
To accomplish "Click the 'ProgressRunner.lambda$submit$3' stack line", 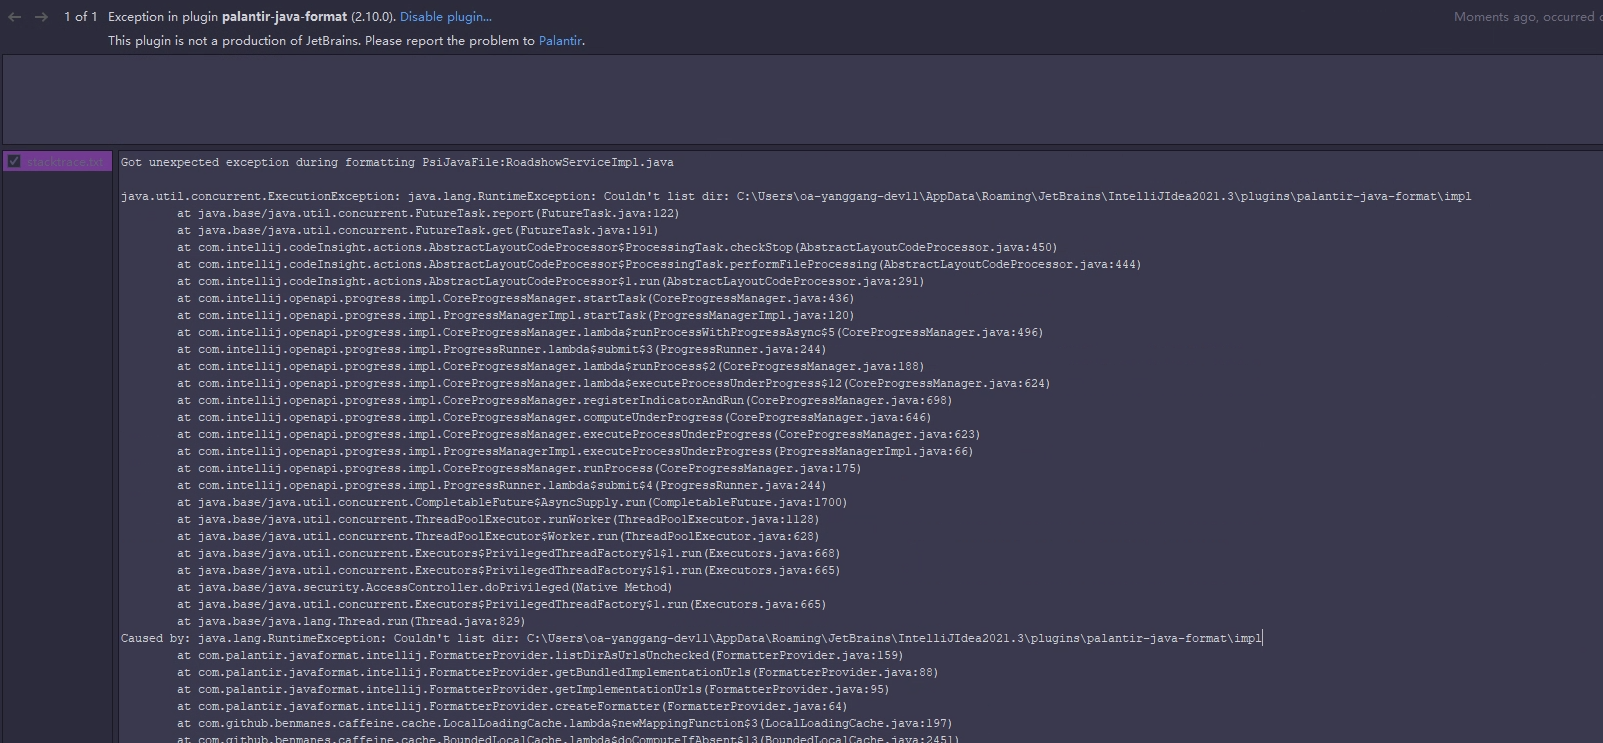I will pos(502,349).
